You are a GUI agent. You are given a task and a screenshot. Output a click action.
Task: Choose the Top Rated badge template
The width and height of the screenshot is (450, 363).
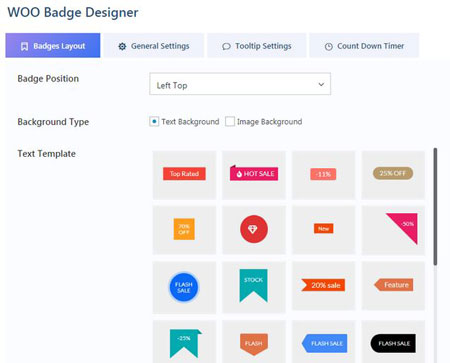tap(184, 175)
